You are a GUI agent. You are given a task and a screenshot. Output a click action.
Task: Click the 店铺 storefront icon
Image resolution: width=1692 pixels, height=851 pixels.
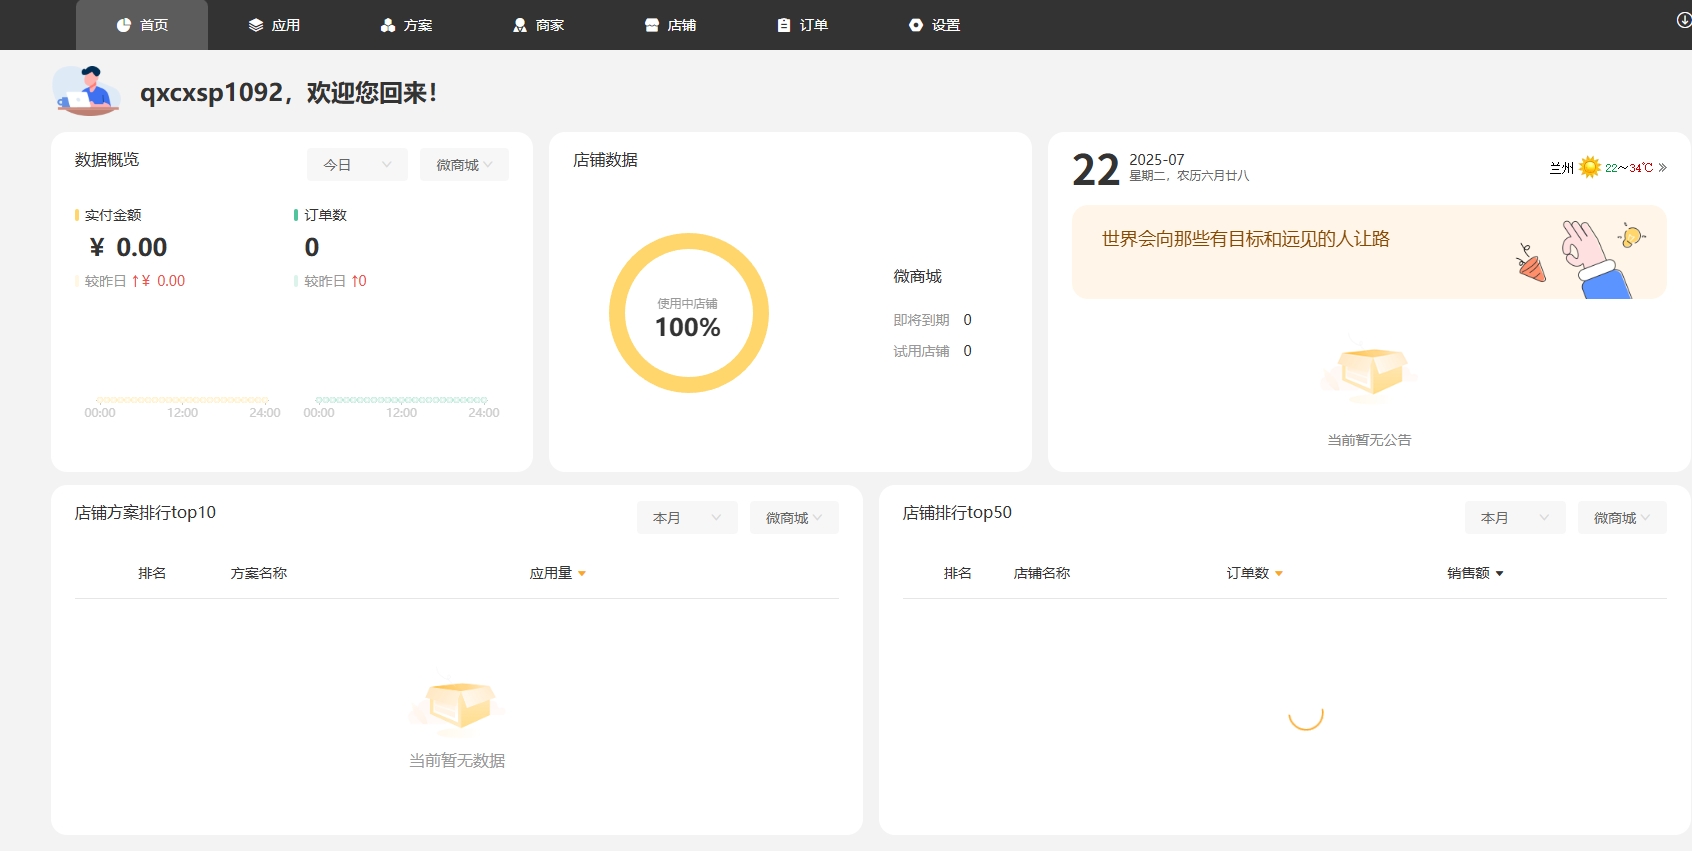(x=652, y=25)
